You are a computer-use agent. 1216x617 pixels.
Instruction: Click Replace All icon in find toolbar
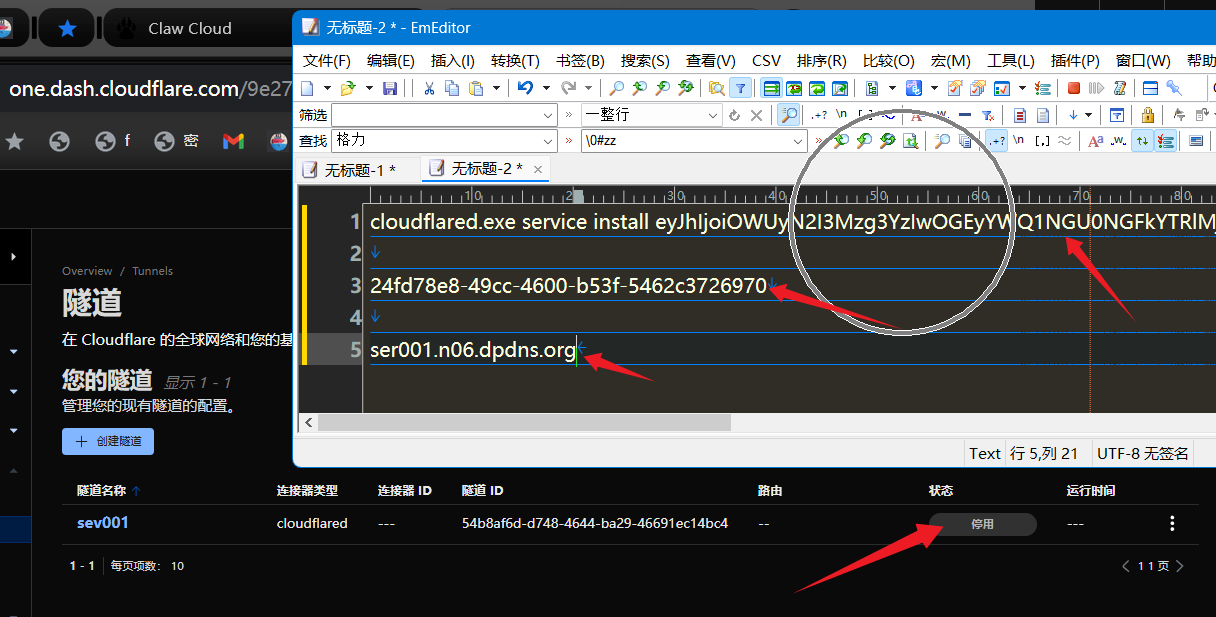point(911,141)
